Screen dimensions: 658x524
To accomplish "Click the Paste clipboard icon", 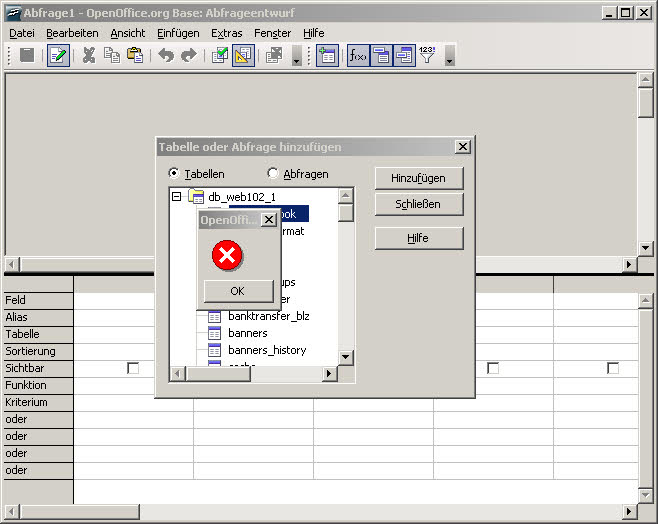I will (133, 56).
